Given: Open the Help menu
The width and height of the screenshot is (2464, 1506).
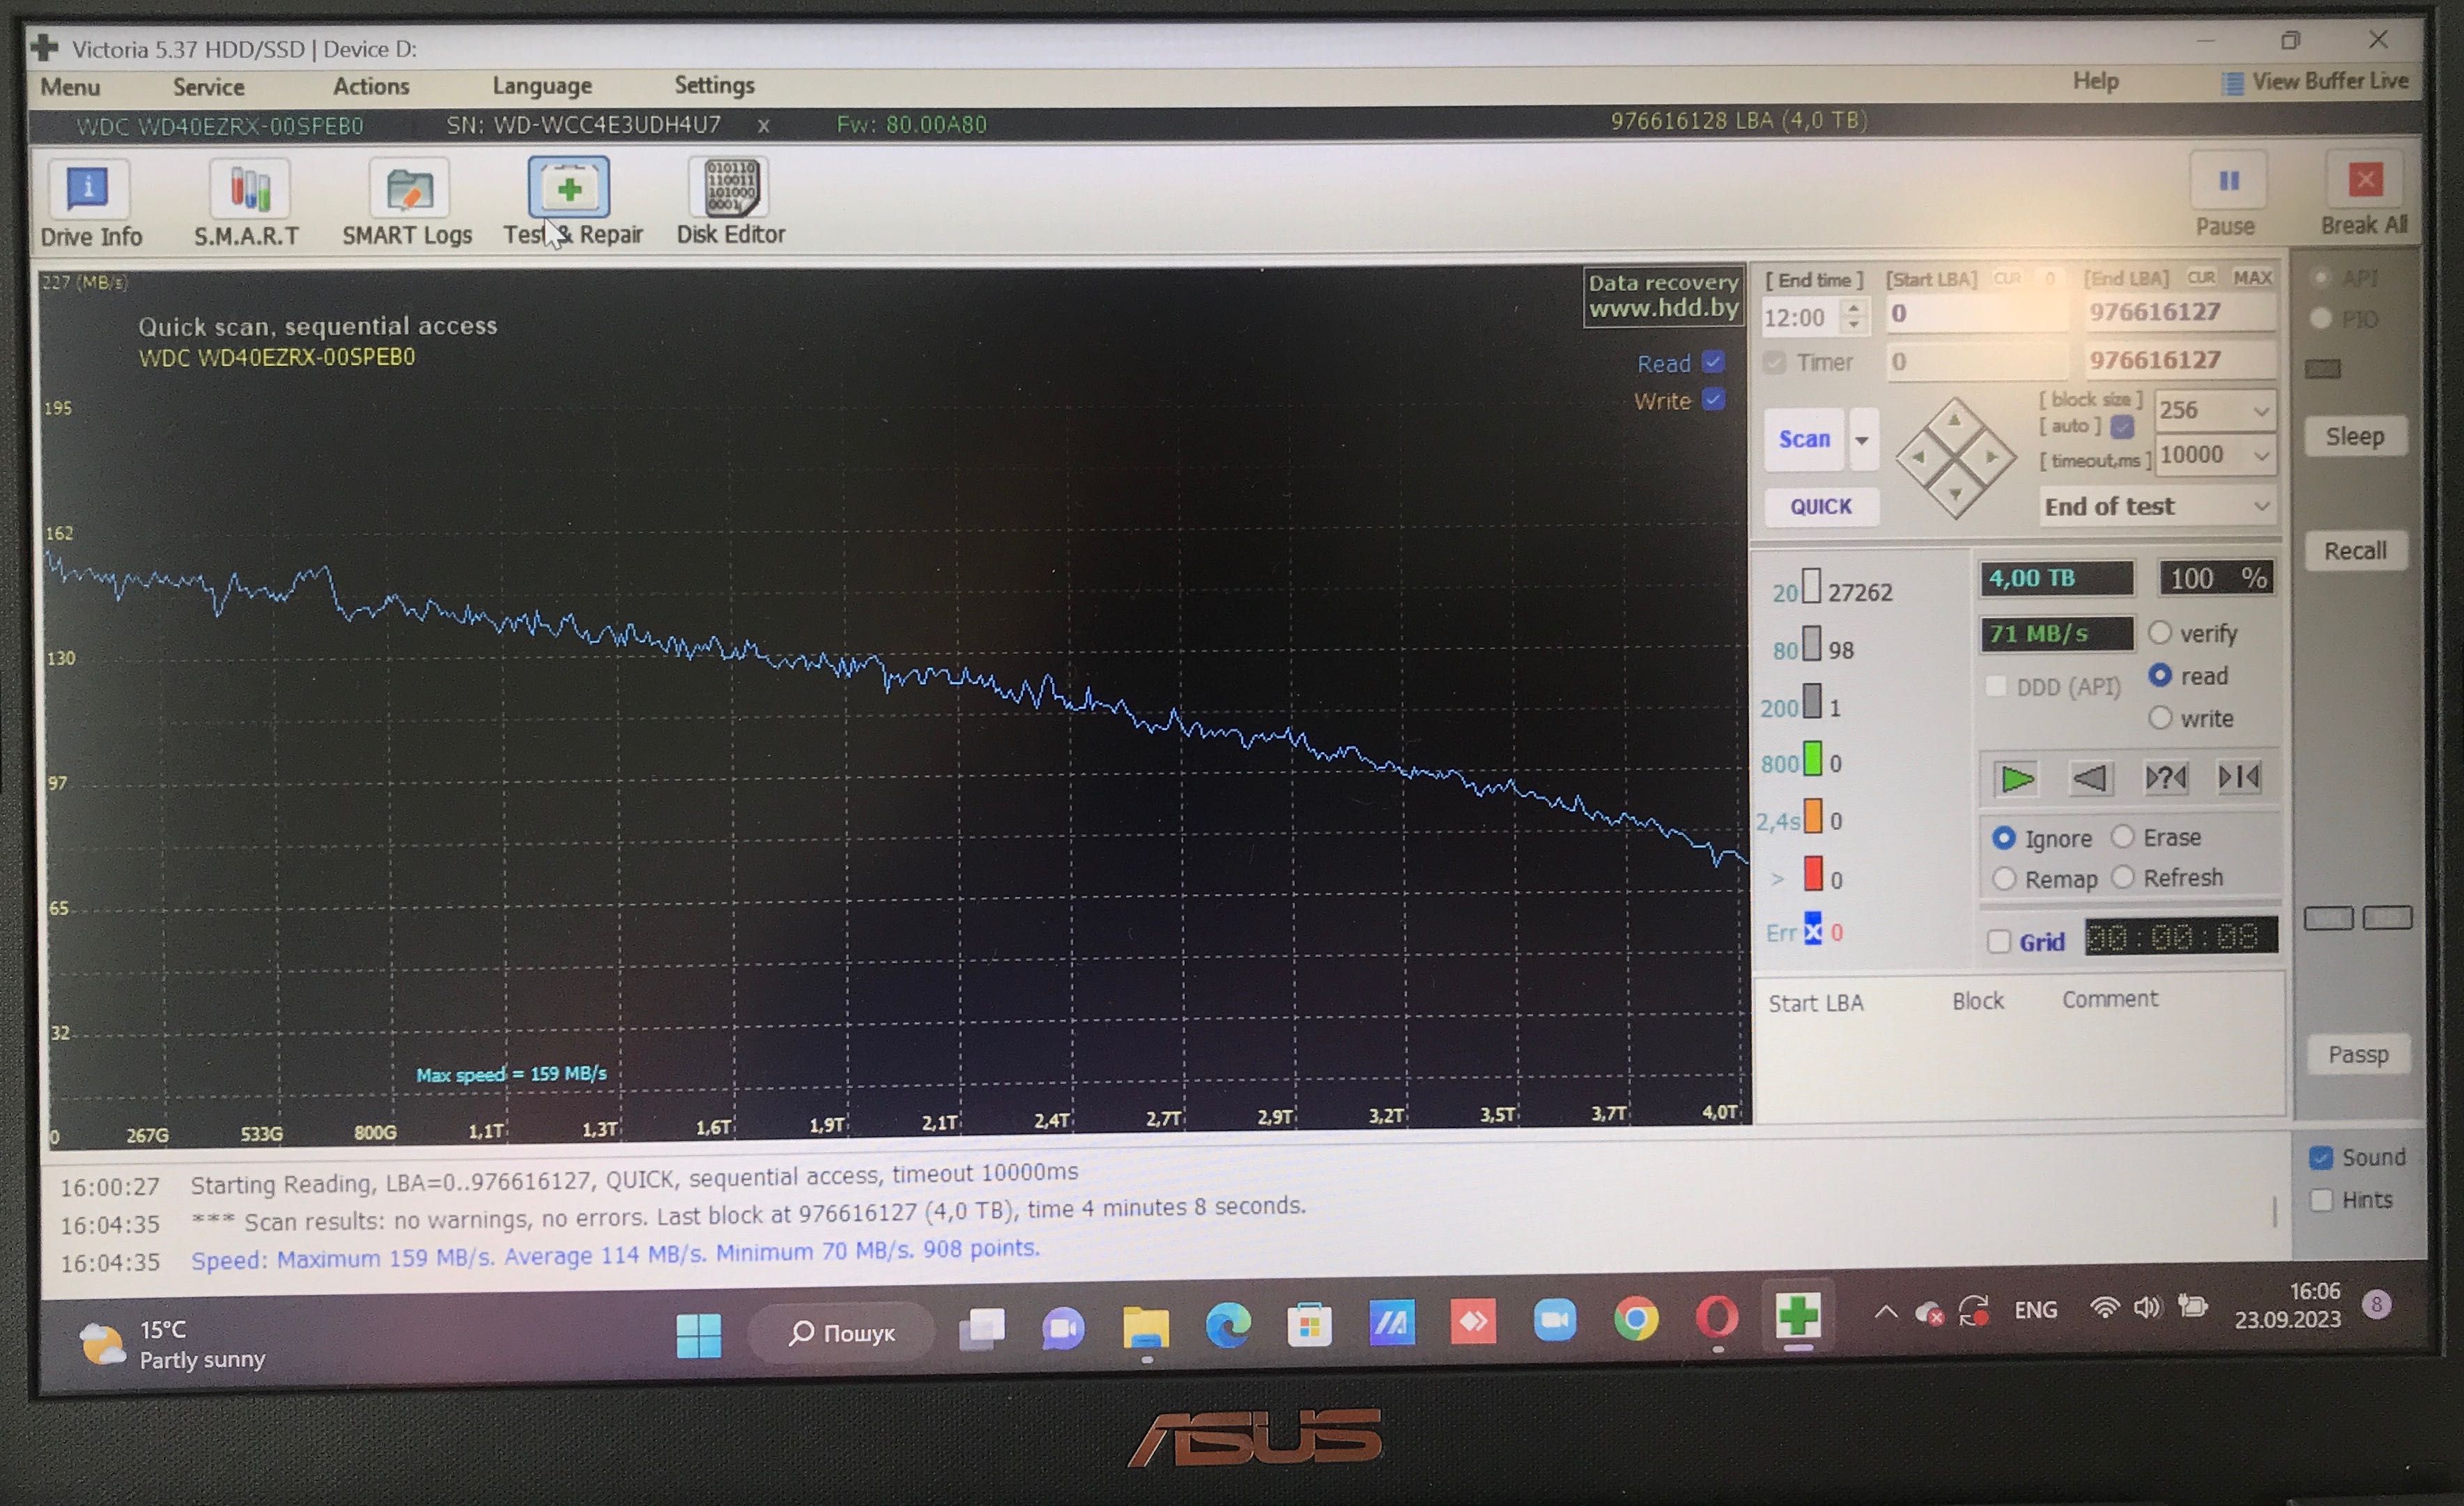Looking at the screenshot, I should 2095,81.
